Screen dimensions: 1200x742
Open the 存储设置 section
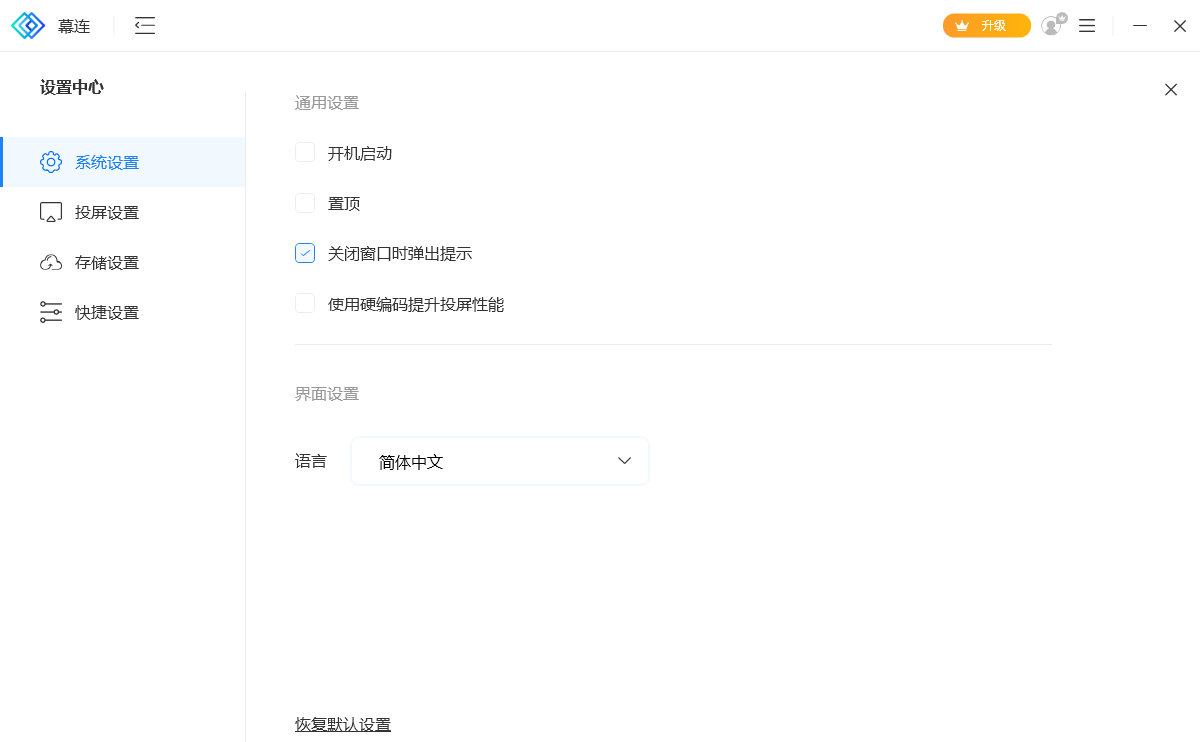[x=107, y=262]
